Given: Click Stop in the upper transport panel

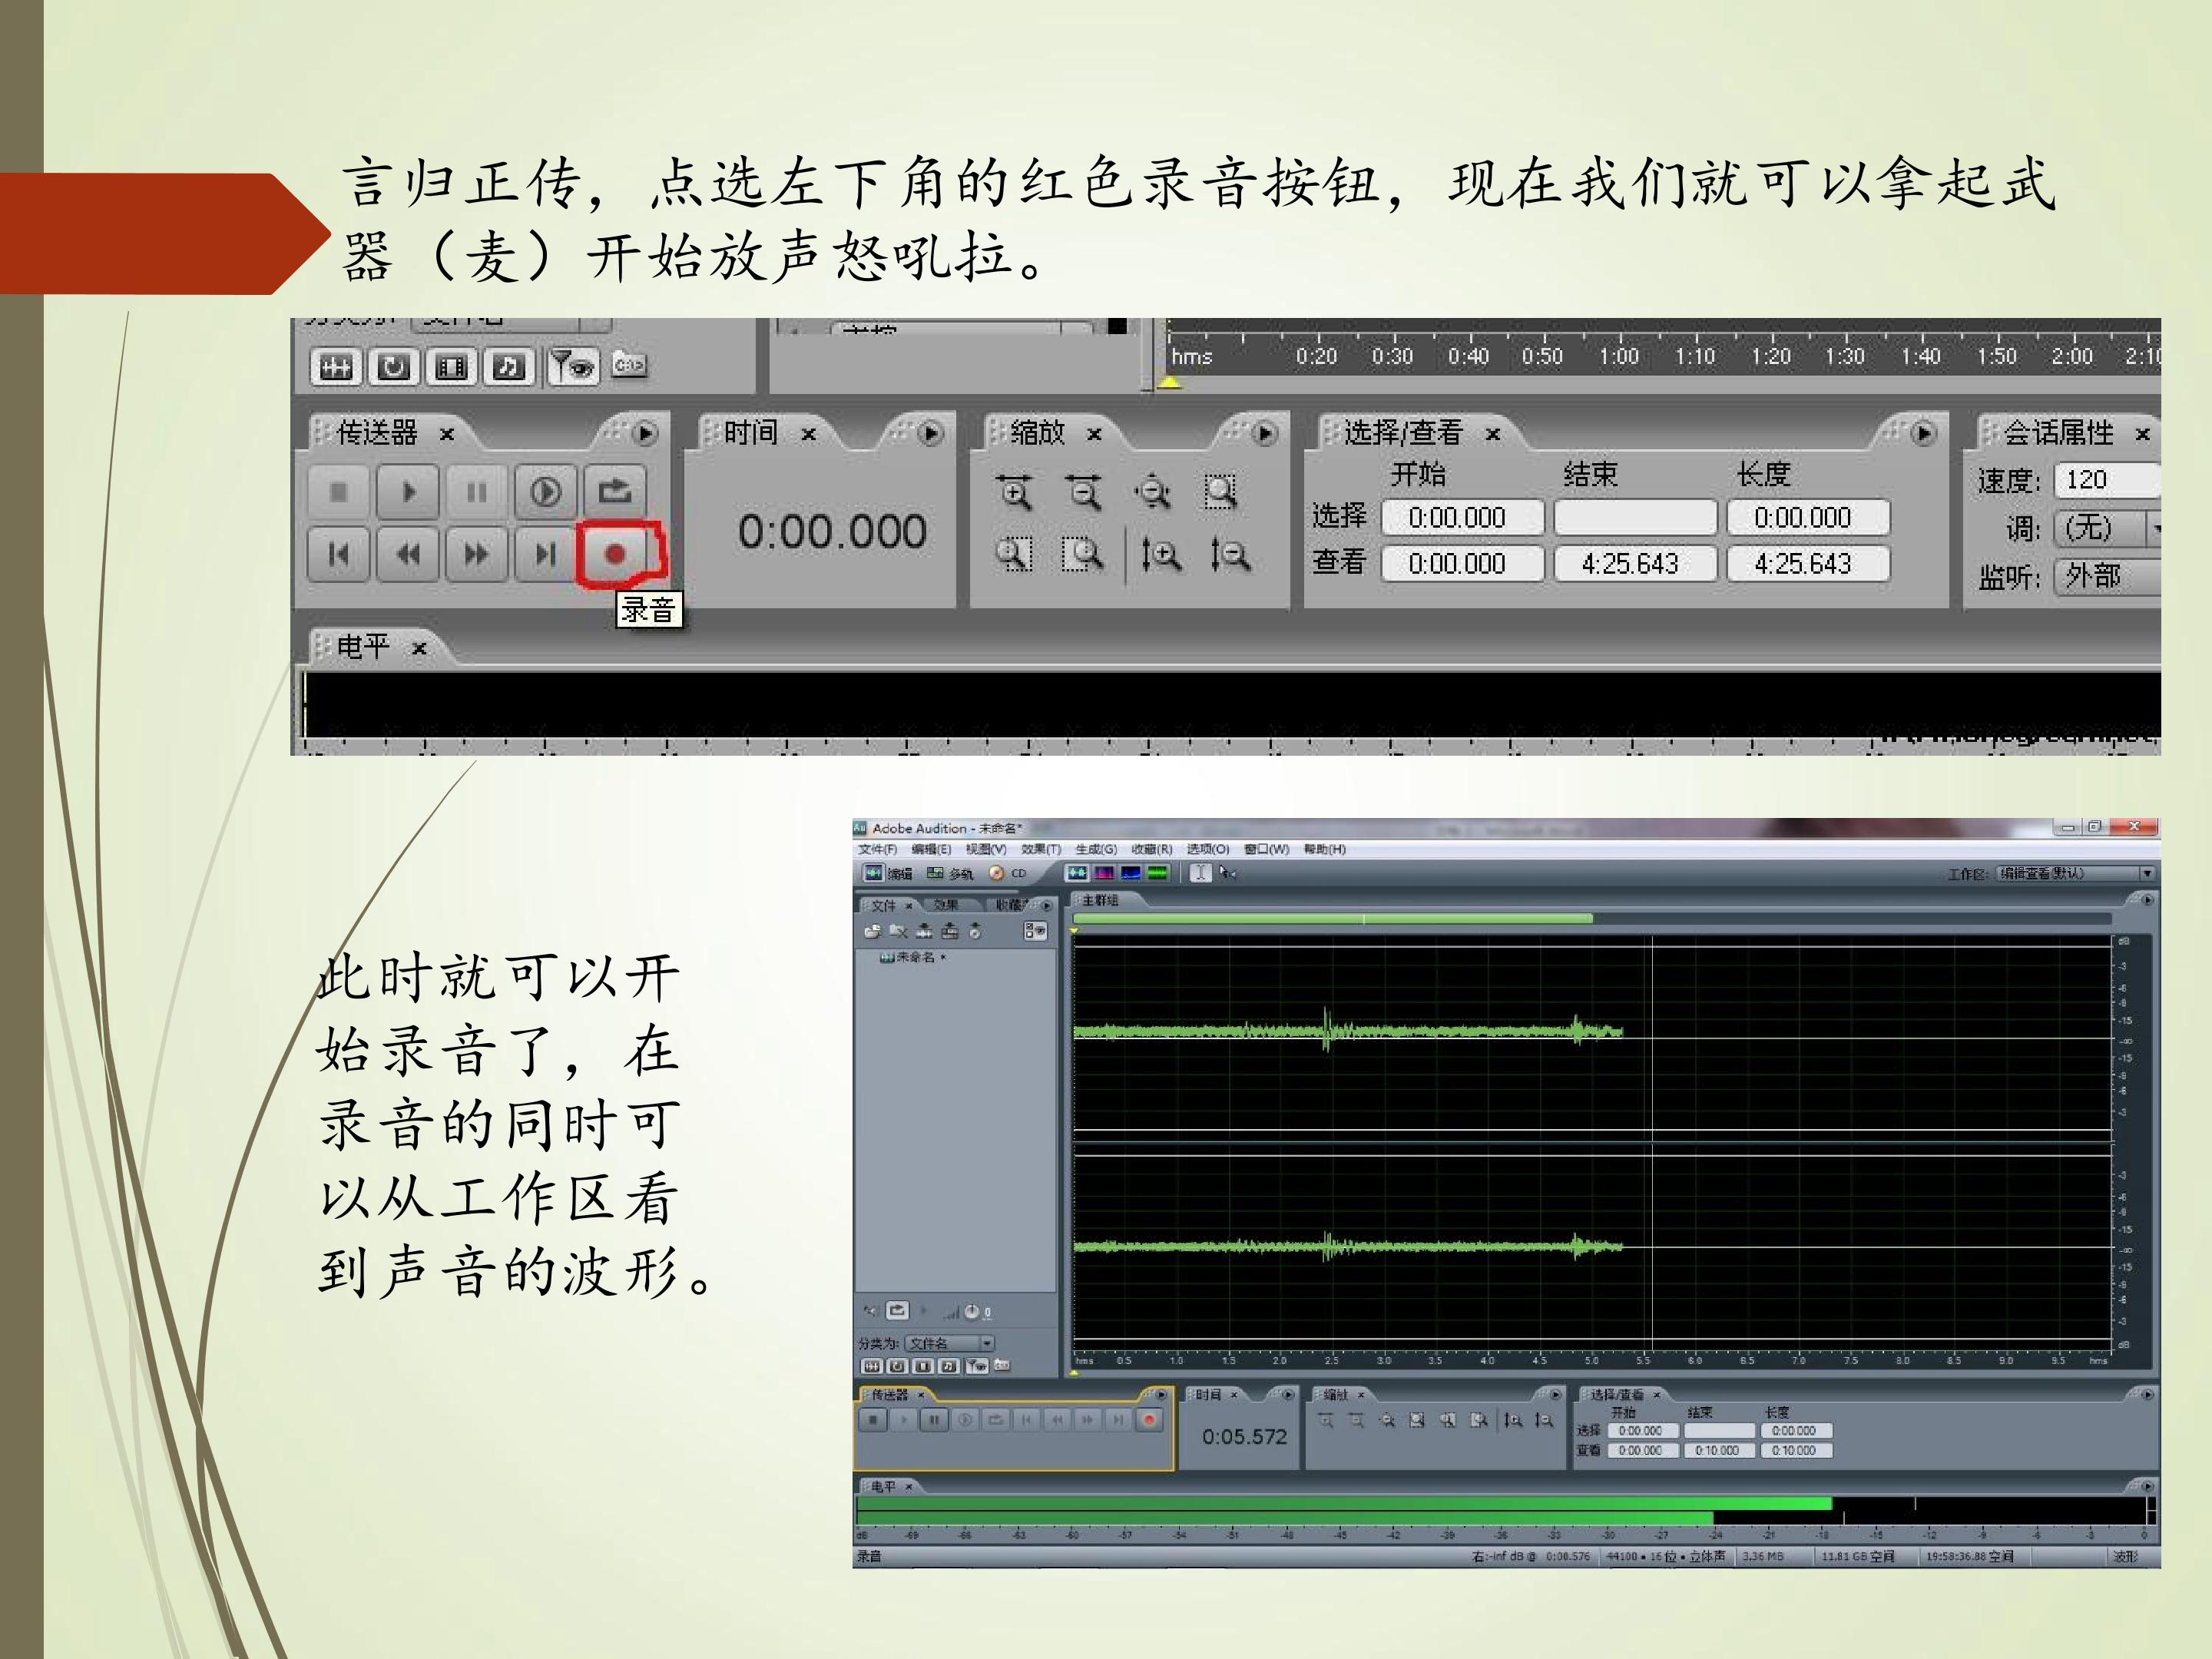Looking at the screenshot, I should click(338, 492).
